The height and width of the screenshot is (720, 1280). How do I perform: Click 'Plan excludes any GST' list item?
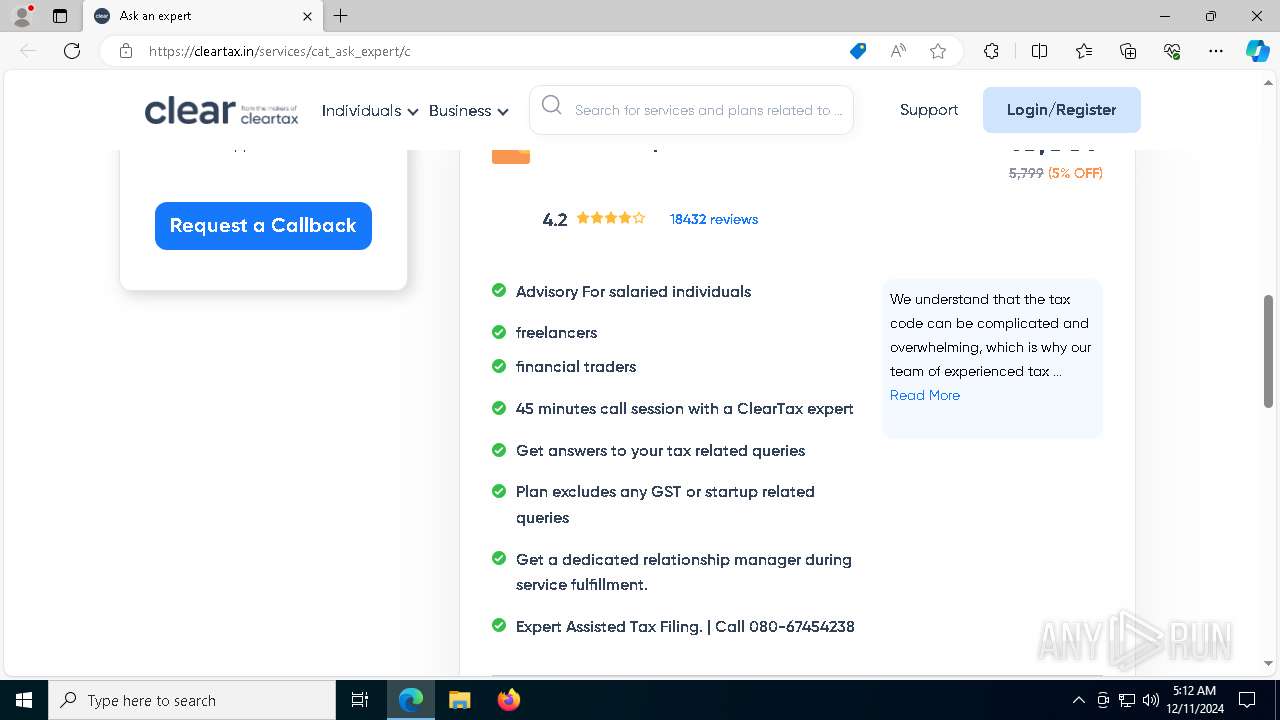665,505
